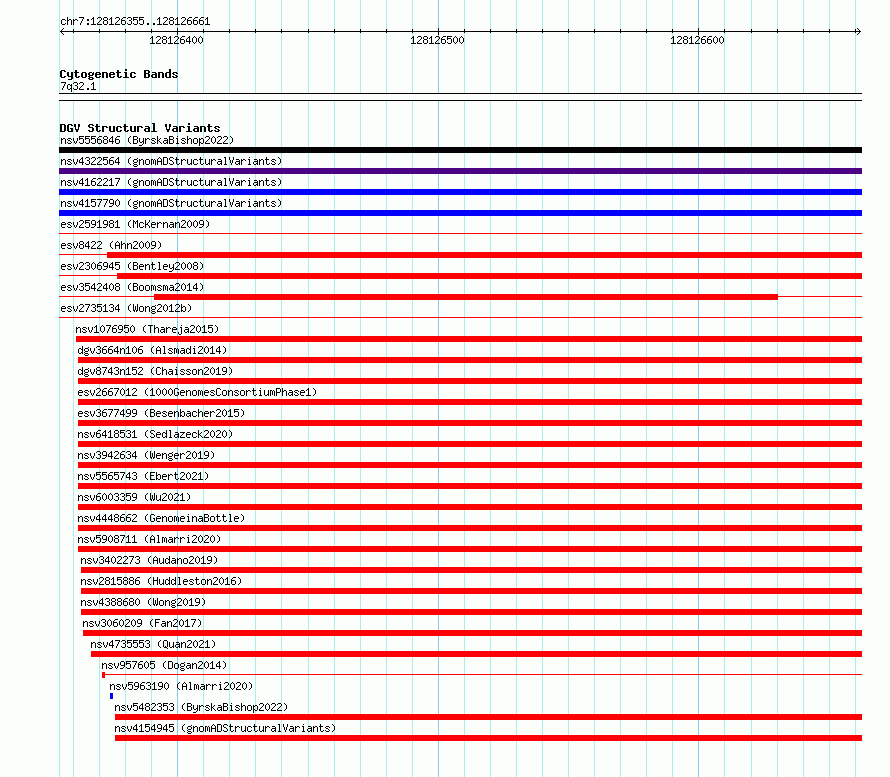Select the red nsv4735553 variant bar
This screenshot has width=890, height=777.
click(x=476, y=654)
